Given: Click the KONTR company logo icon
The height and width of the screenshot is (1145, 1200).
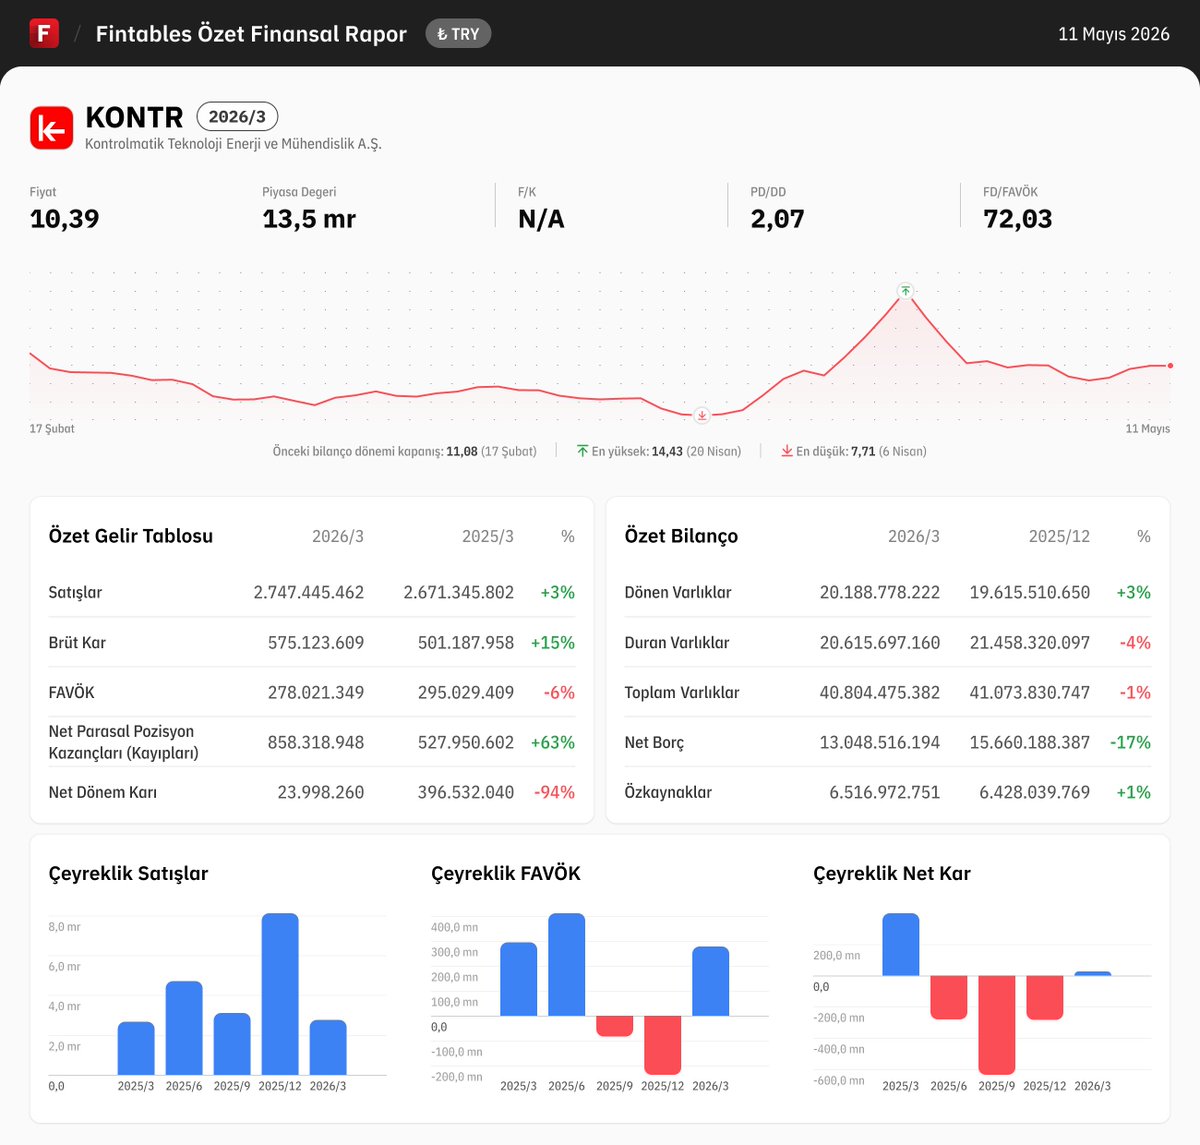Looking at the screenshot, I should tap(52, 128).
